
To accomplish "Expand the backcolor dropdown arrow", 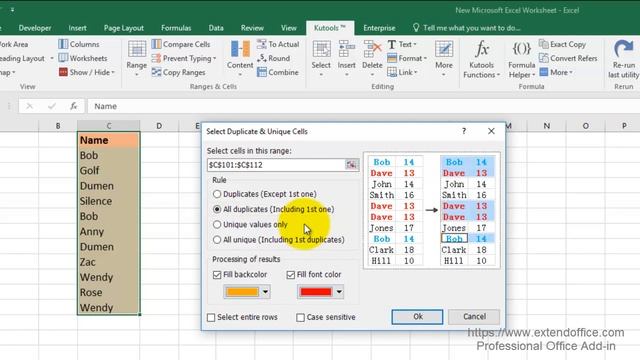I will click(266, 292).
